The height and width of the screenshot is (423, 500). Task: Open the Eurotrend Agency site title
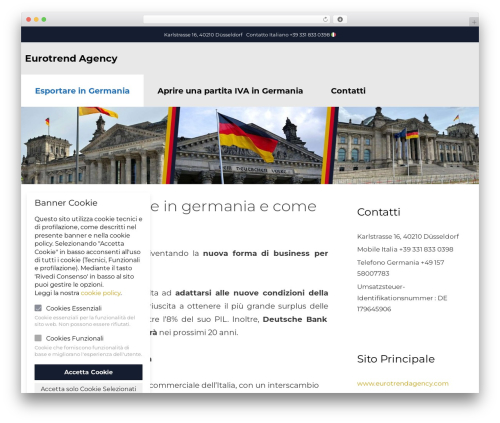[x=71, y=58]
